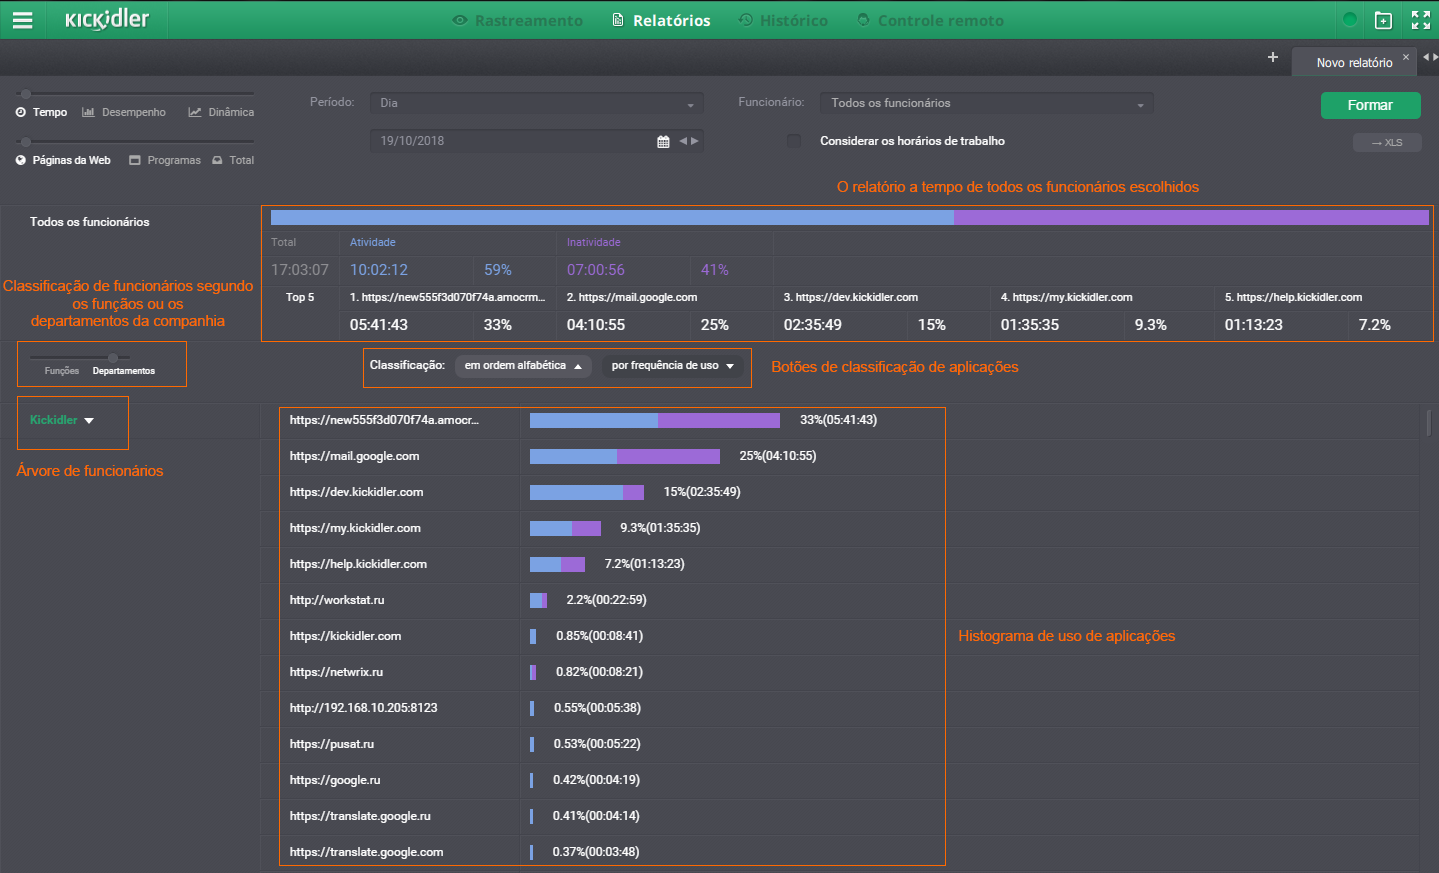Click the line chart icon for Dinâmica
This screenshot has width=1439, height=873.
[195, 112]
